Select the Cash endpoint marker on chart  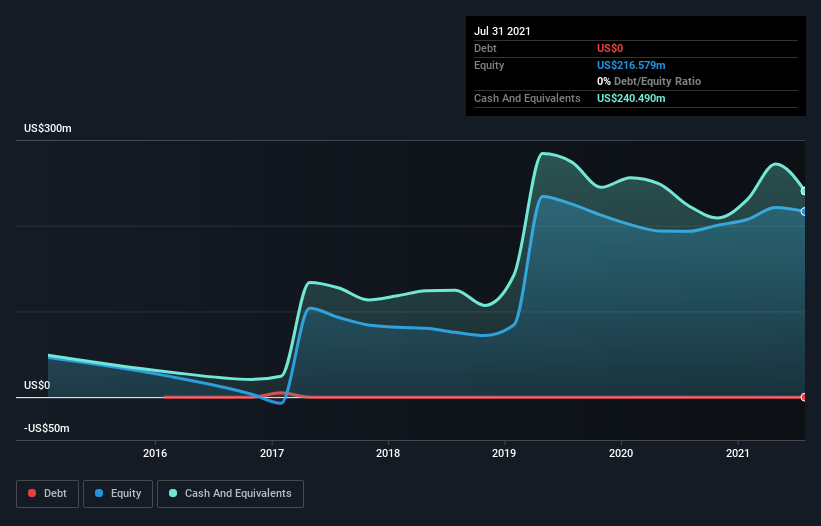coord(804,191)
